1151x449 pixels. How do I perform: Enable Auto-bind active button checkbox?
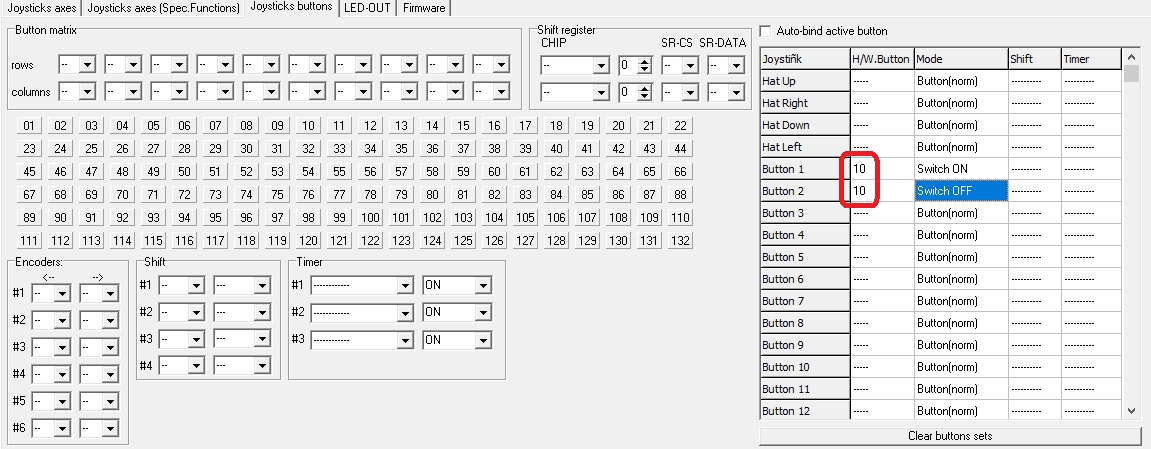tap(766, 31)
